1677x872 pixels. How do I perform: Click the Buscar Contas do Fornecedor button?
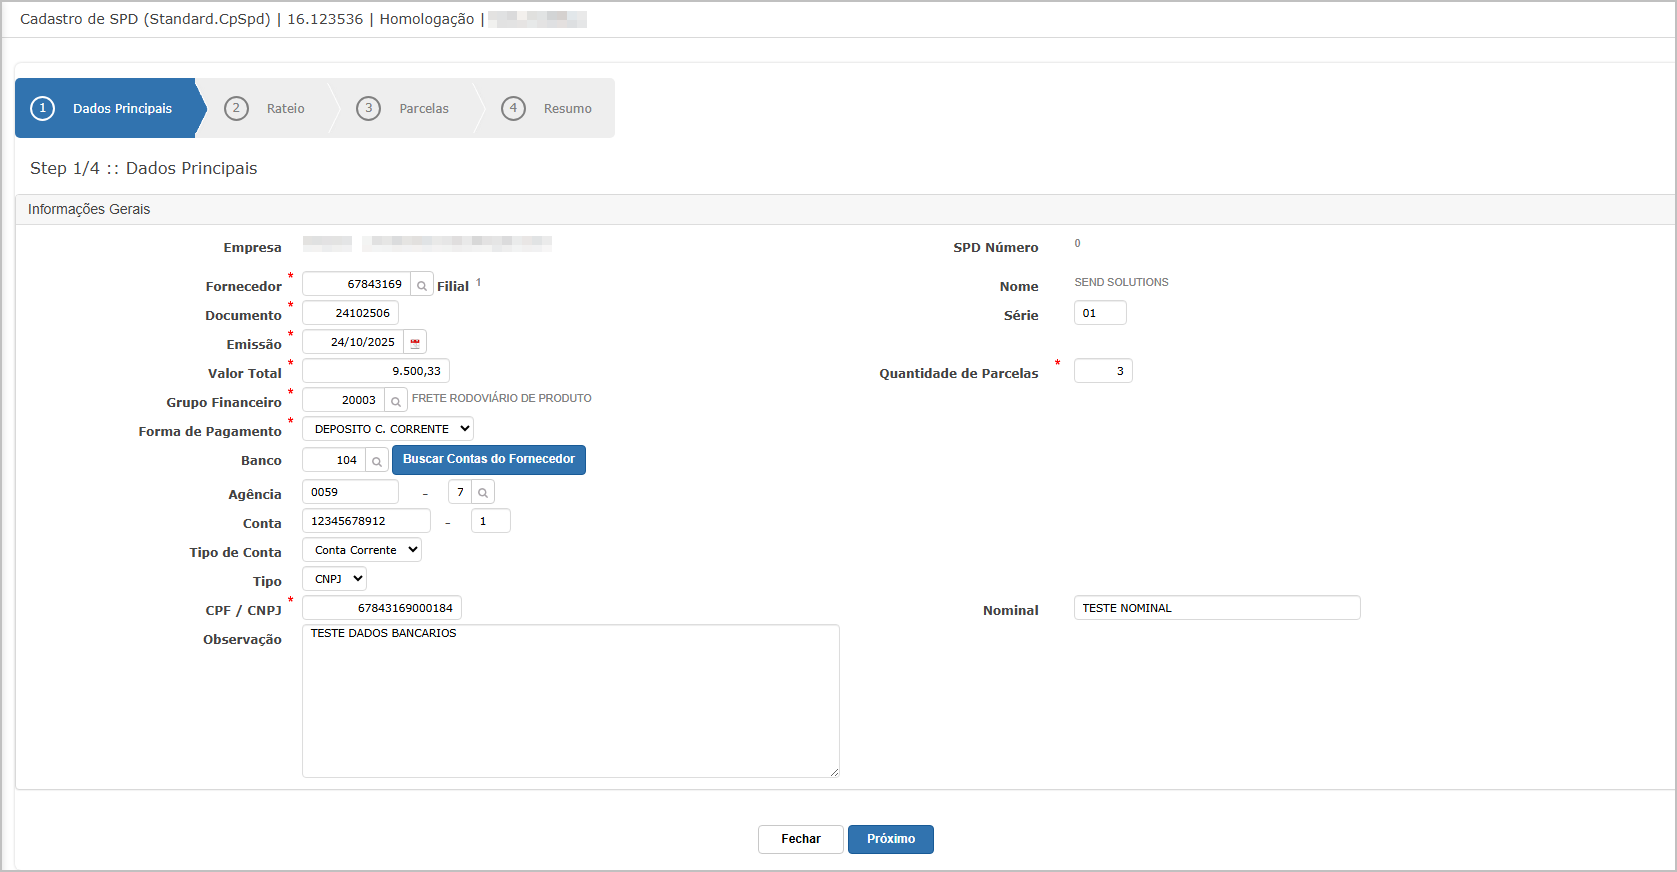(x=489, y=460)
